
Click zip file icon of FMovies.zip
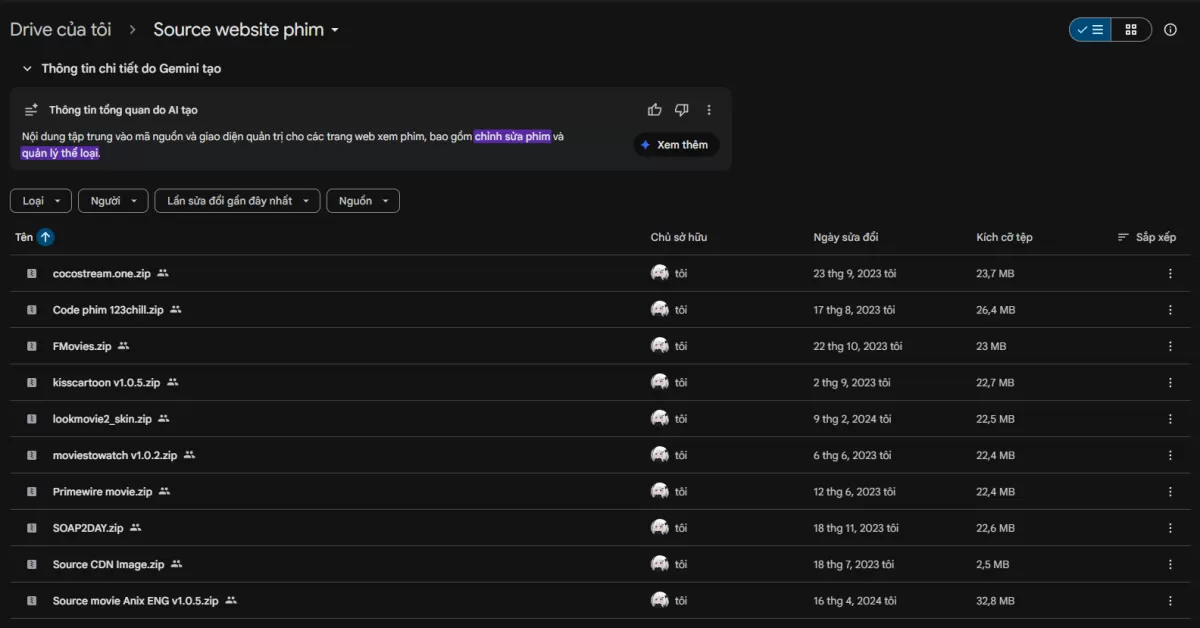[31, 346]
